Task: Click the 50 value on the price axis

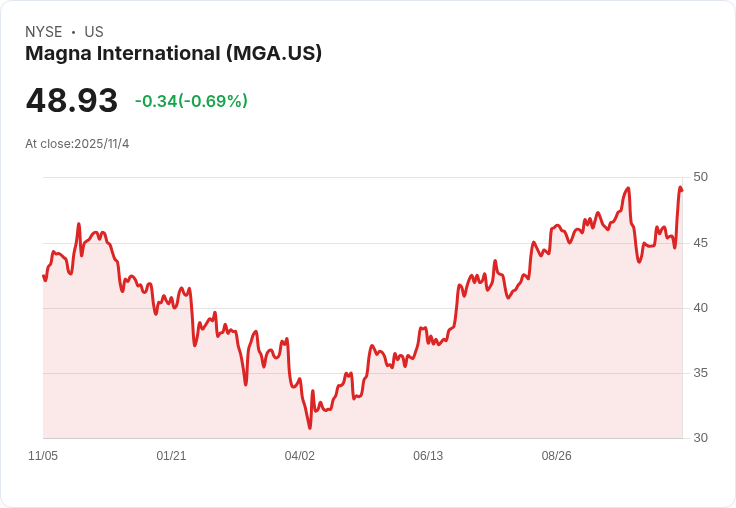Action: click(x=700, y=177)
